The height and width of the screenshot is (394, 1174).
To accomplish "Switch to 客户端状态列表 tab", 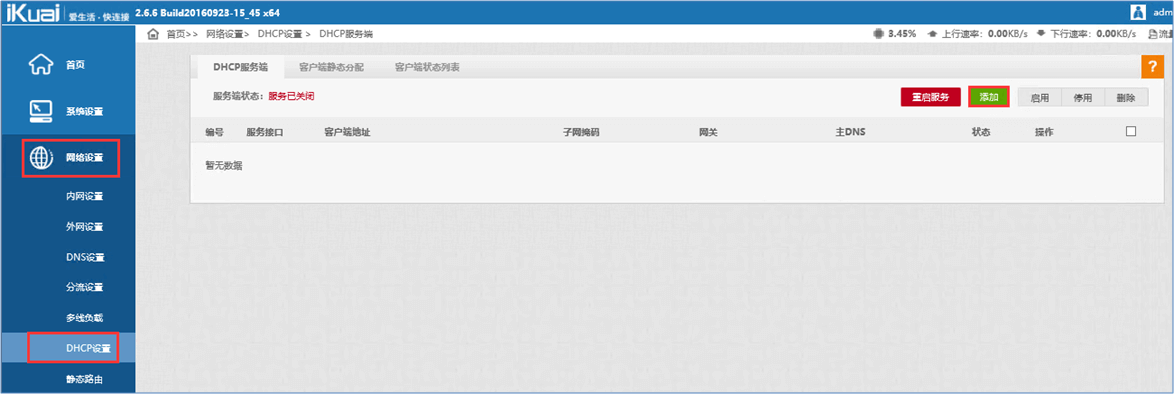I will (x=427, y=67).
